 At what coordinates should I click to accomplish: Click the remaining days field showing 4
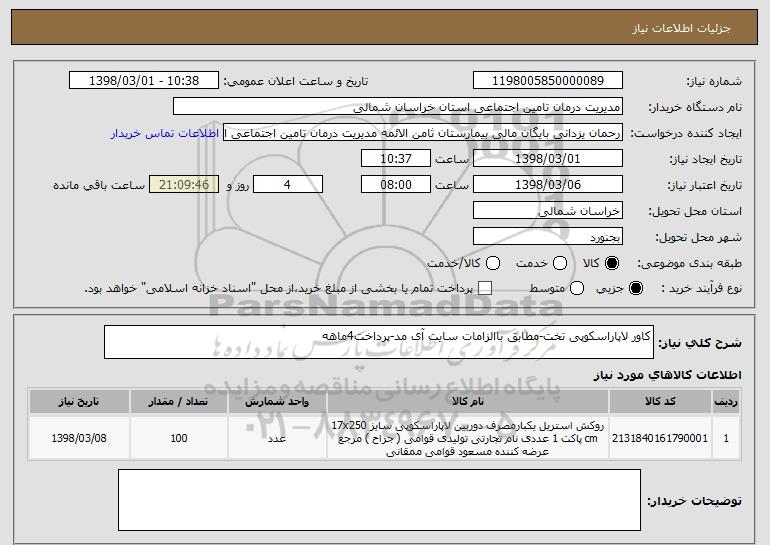288,185
